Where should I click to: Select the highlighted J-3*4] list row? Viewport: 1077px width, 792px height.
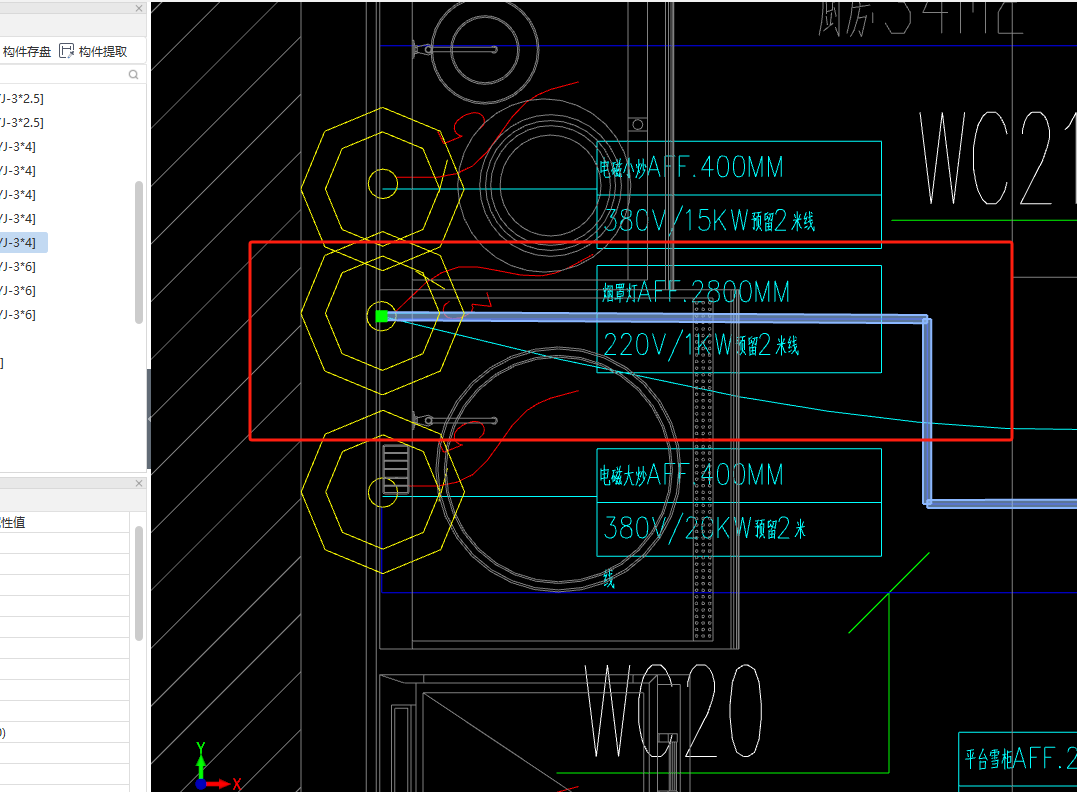[23, 242]
